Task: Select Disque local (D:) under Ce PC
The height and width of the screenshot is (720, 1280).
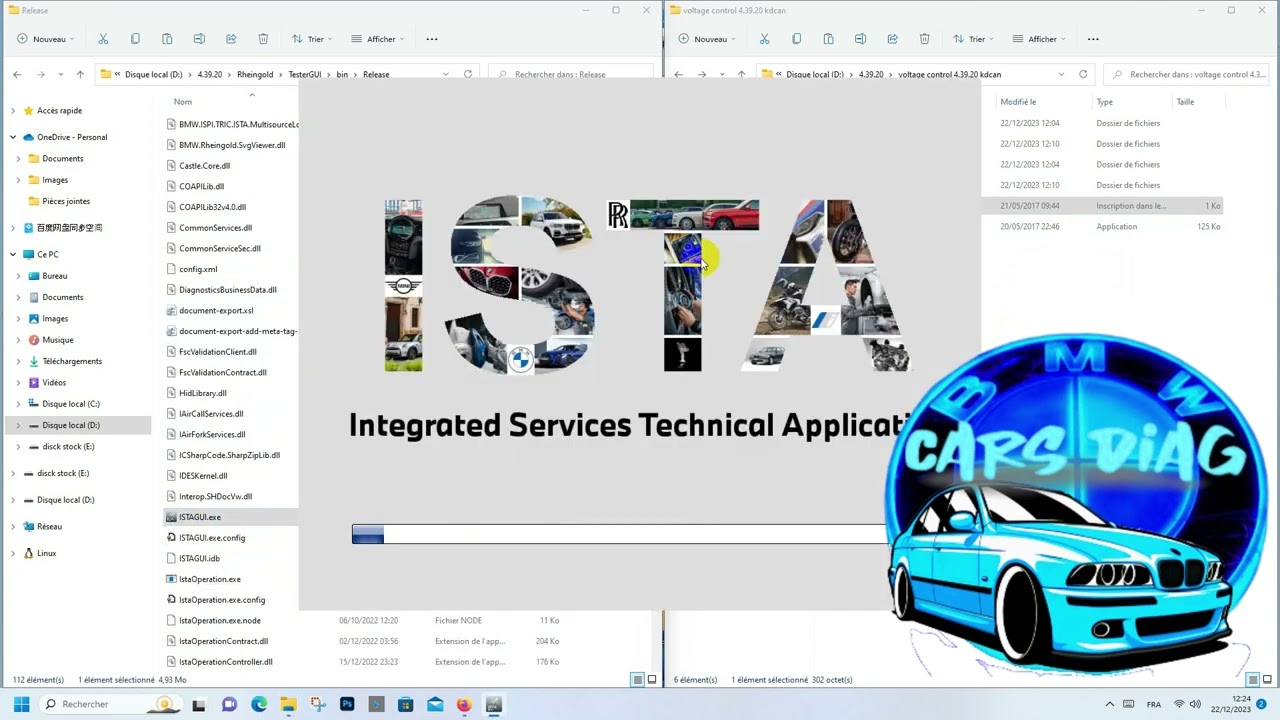Action: pos(71,425)
